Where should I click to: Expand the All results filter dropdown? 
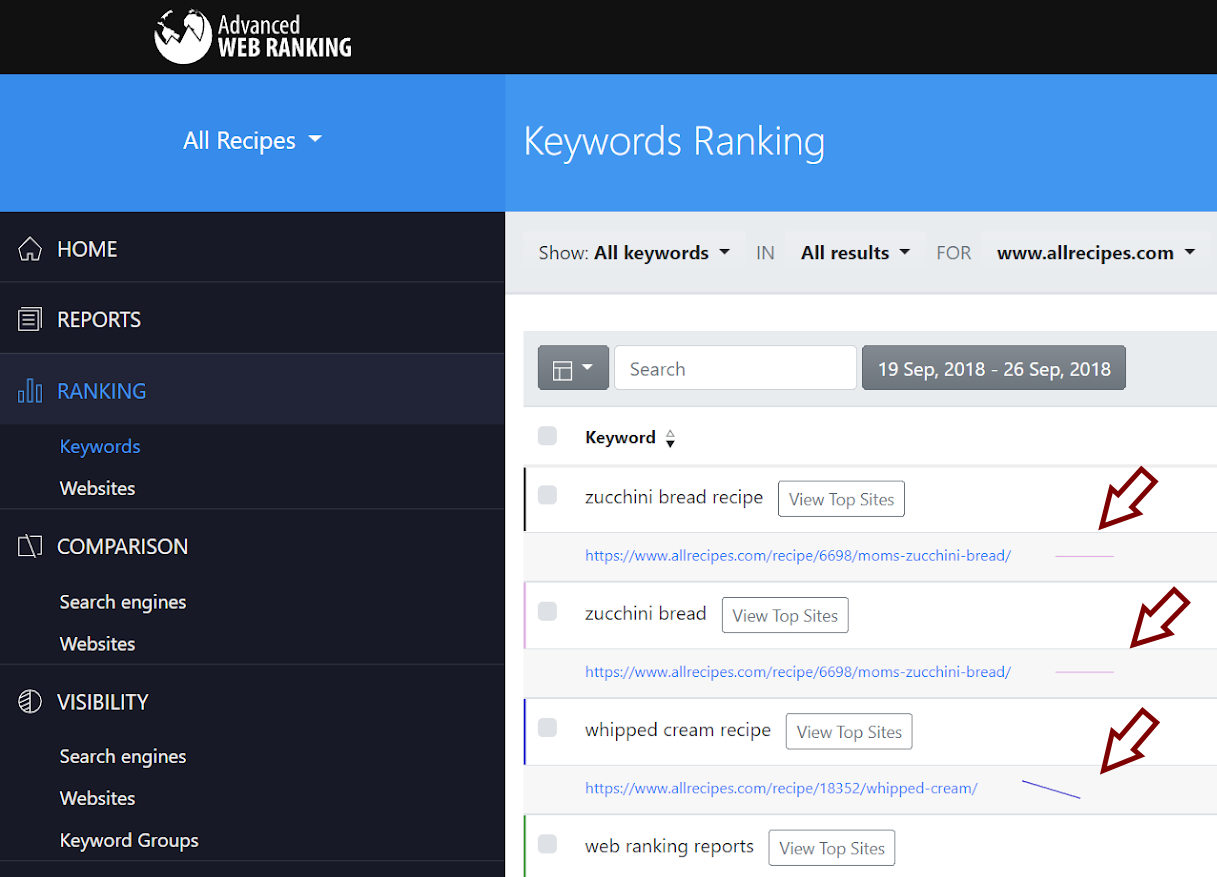(x=855, y=253)
